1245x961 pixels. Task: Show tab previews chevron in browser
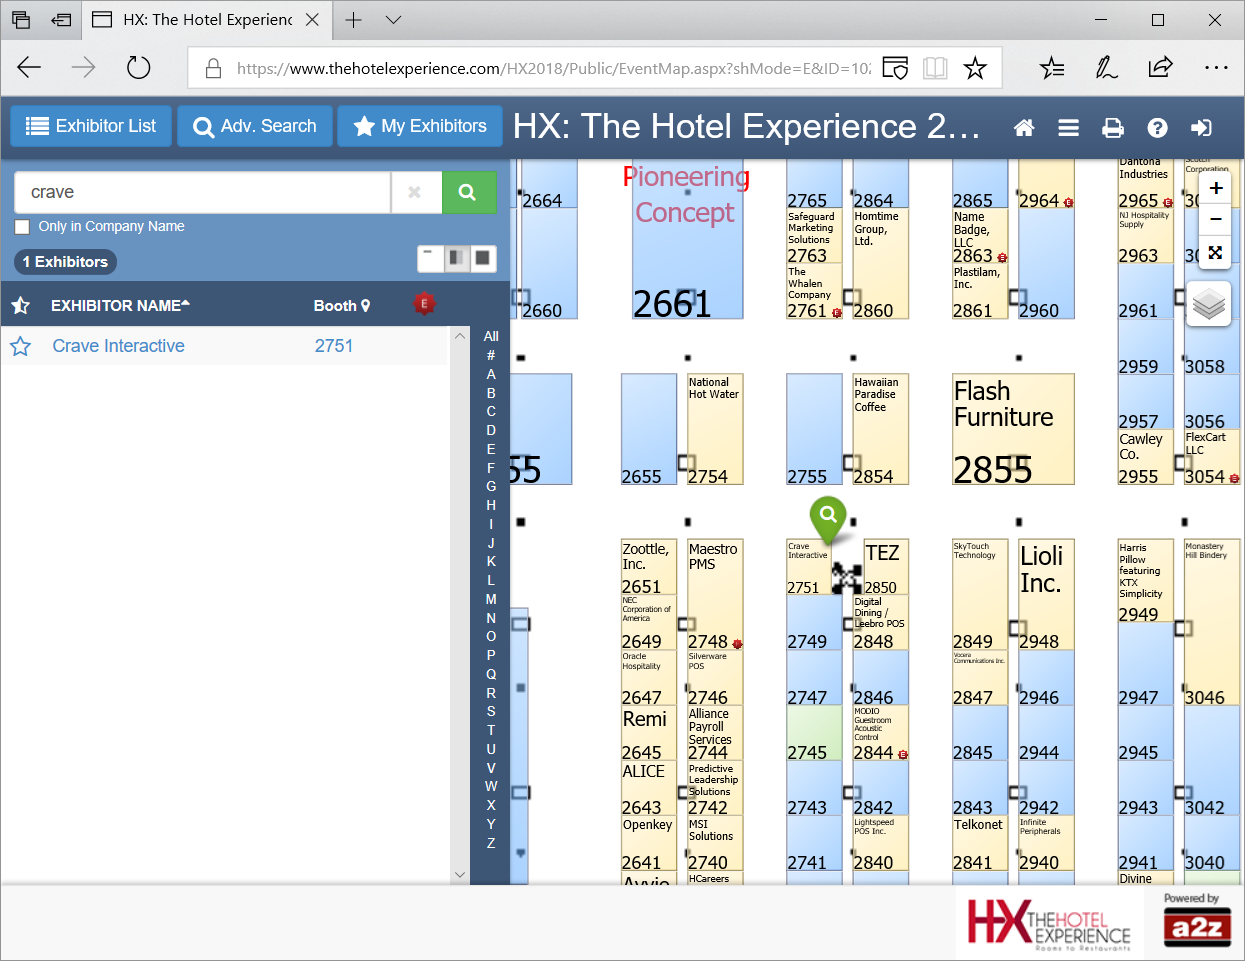394,20
